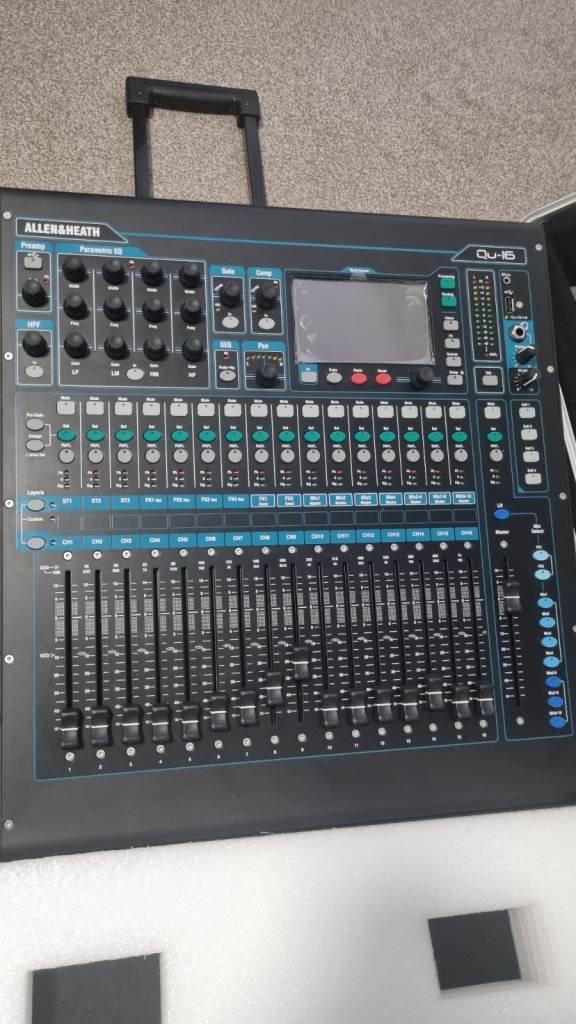576x1024 pixels.
Task: Select the FX1 mix select key
Action: point(540,556)
